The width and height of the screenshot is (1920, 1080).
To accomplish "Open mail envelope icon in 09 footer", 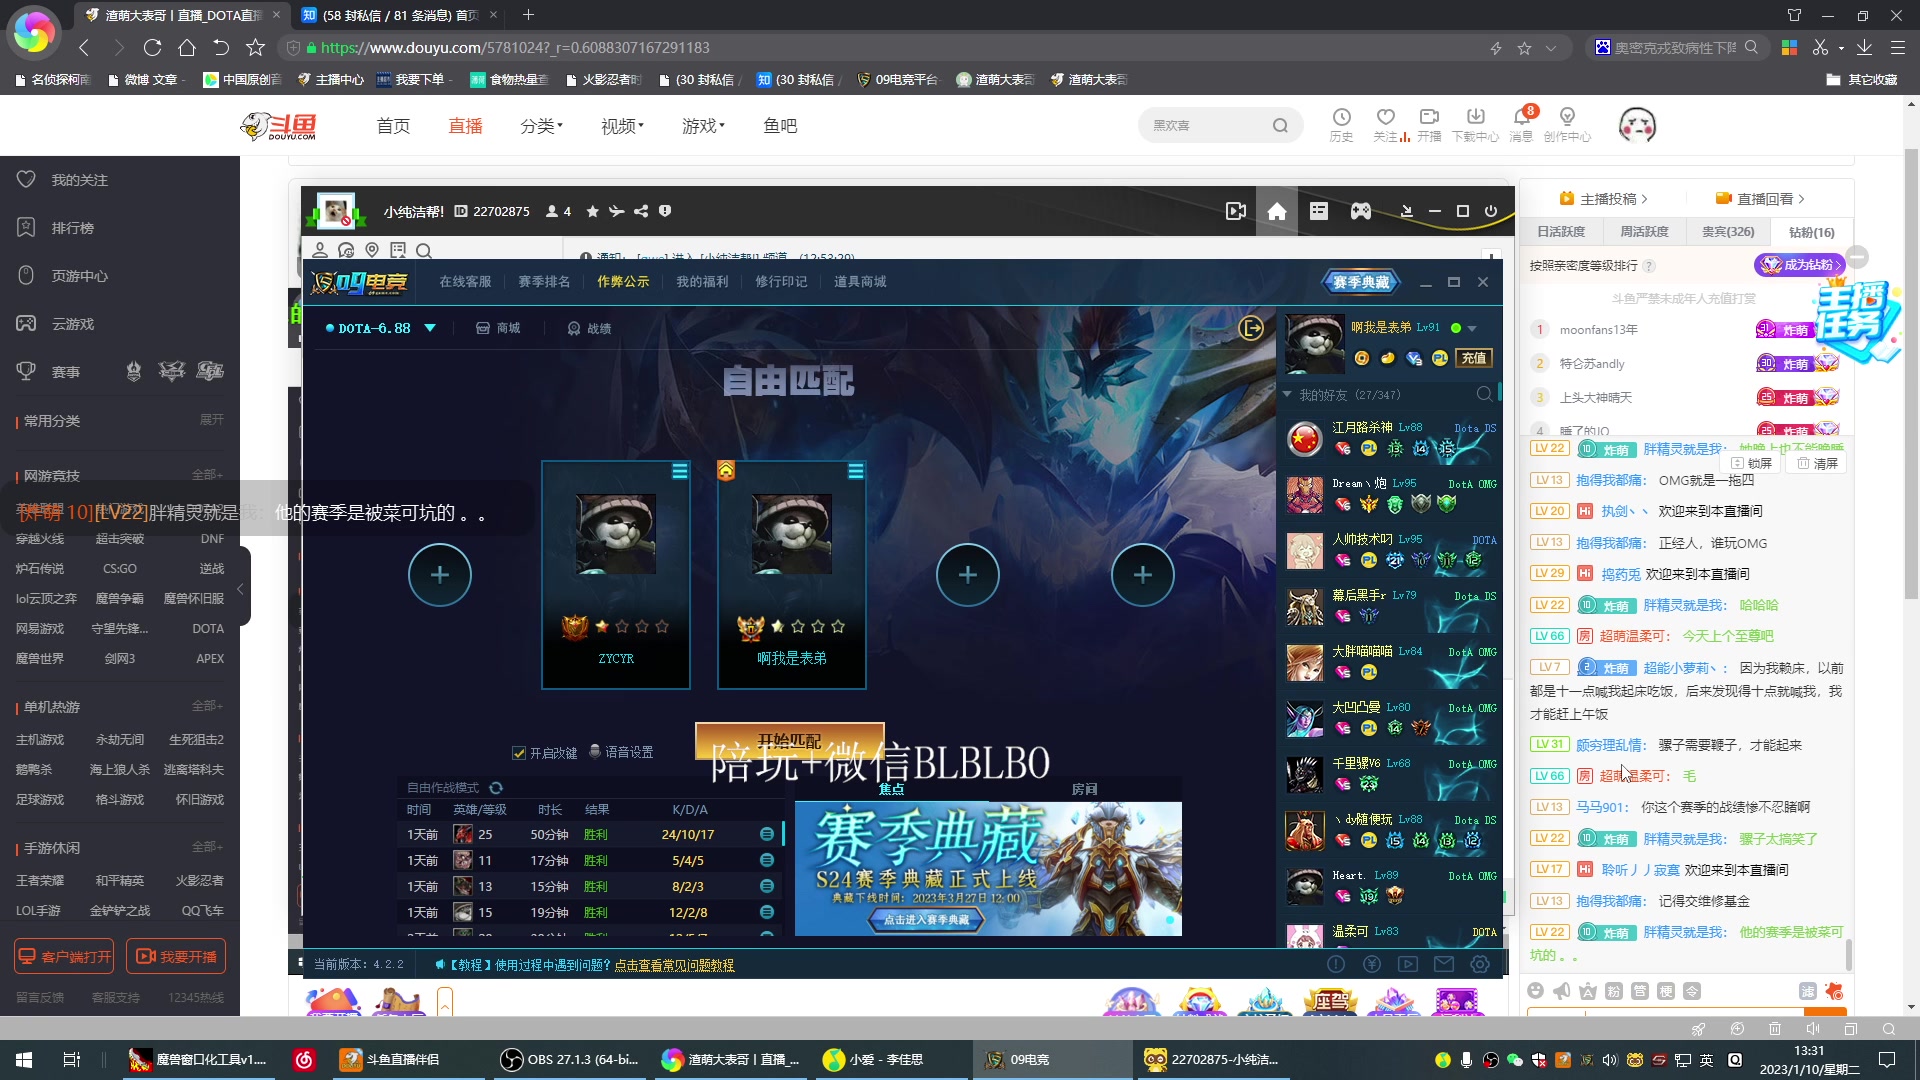I will (x=1444, y=964).
